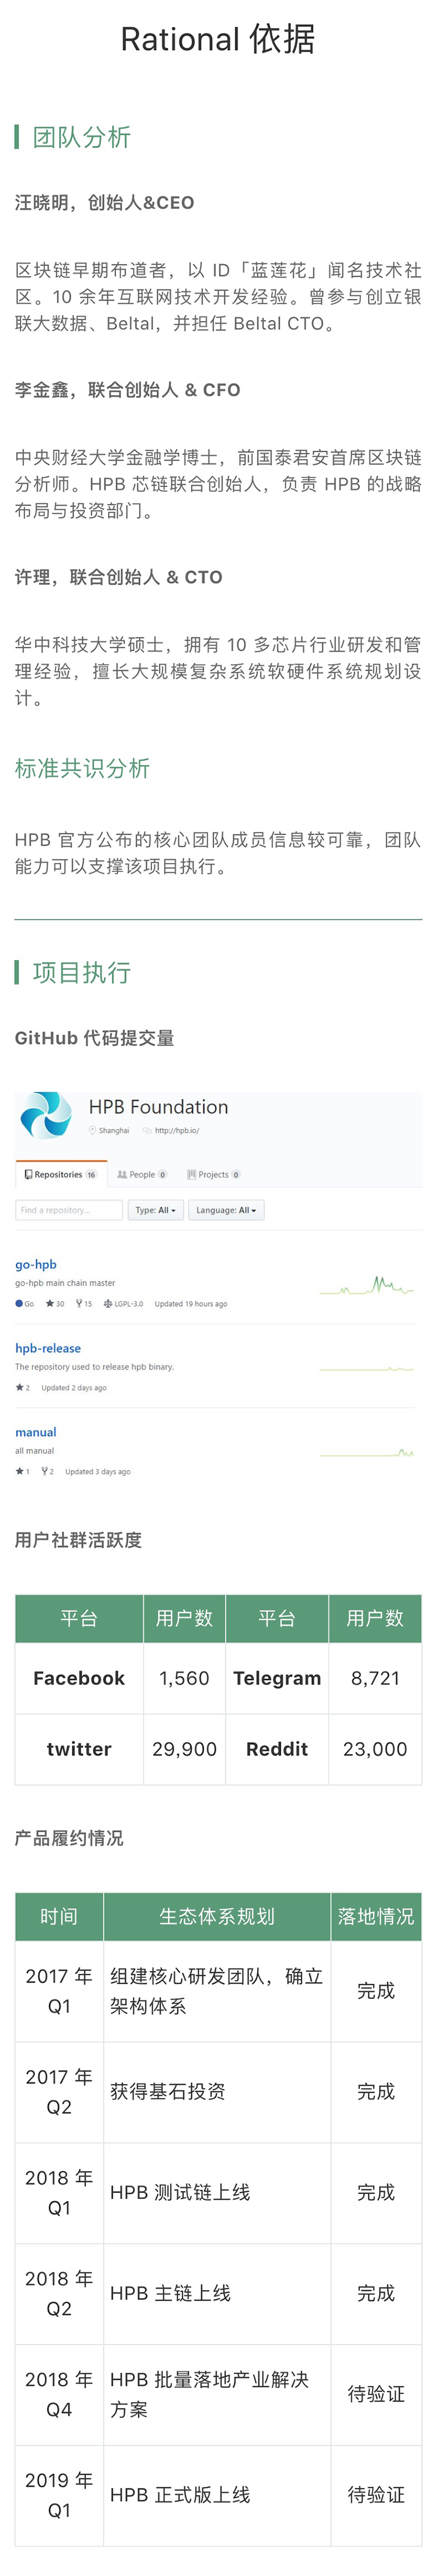Click the manual repository fork icon
The height and width of the screenshot is (2576, 438).
point(44,1472)
